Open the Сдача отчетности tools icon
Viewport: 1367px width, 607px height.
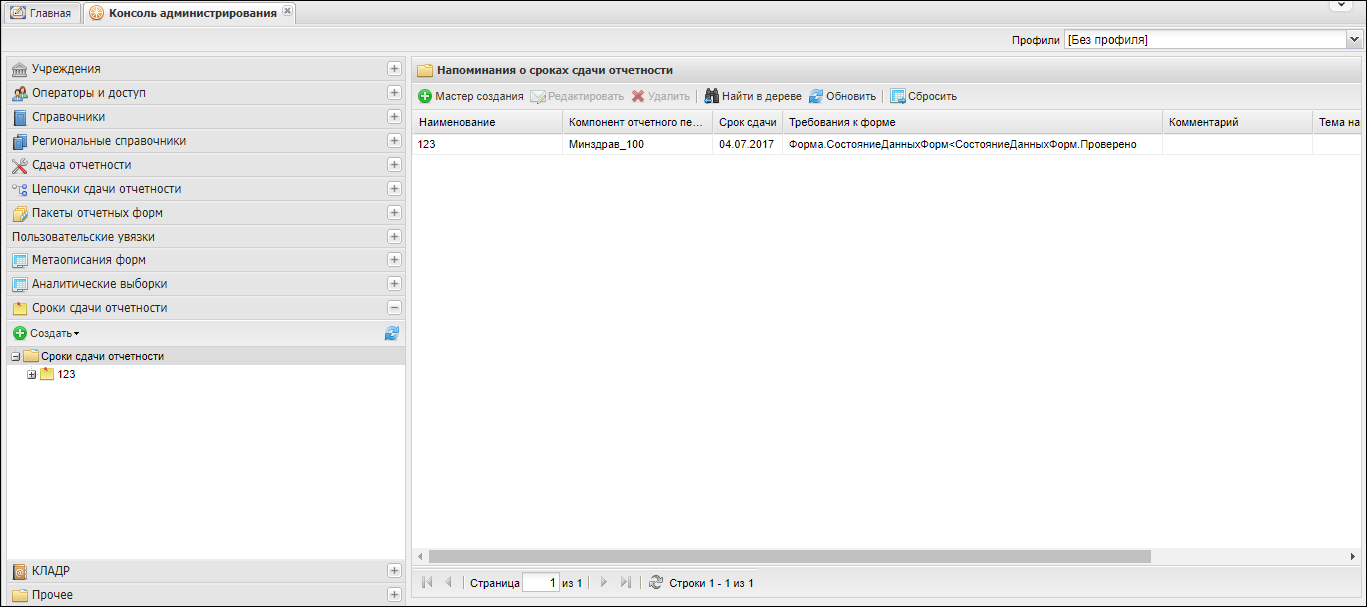pos(19,165)
